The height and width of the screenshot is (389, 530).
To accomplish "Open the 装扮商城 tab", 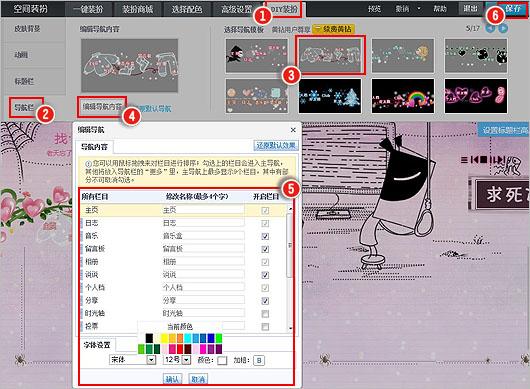I will pyautogui.click(x=138, y=9).
